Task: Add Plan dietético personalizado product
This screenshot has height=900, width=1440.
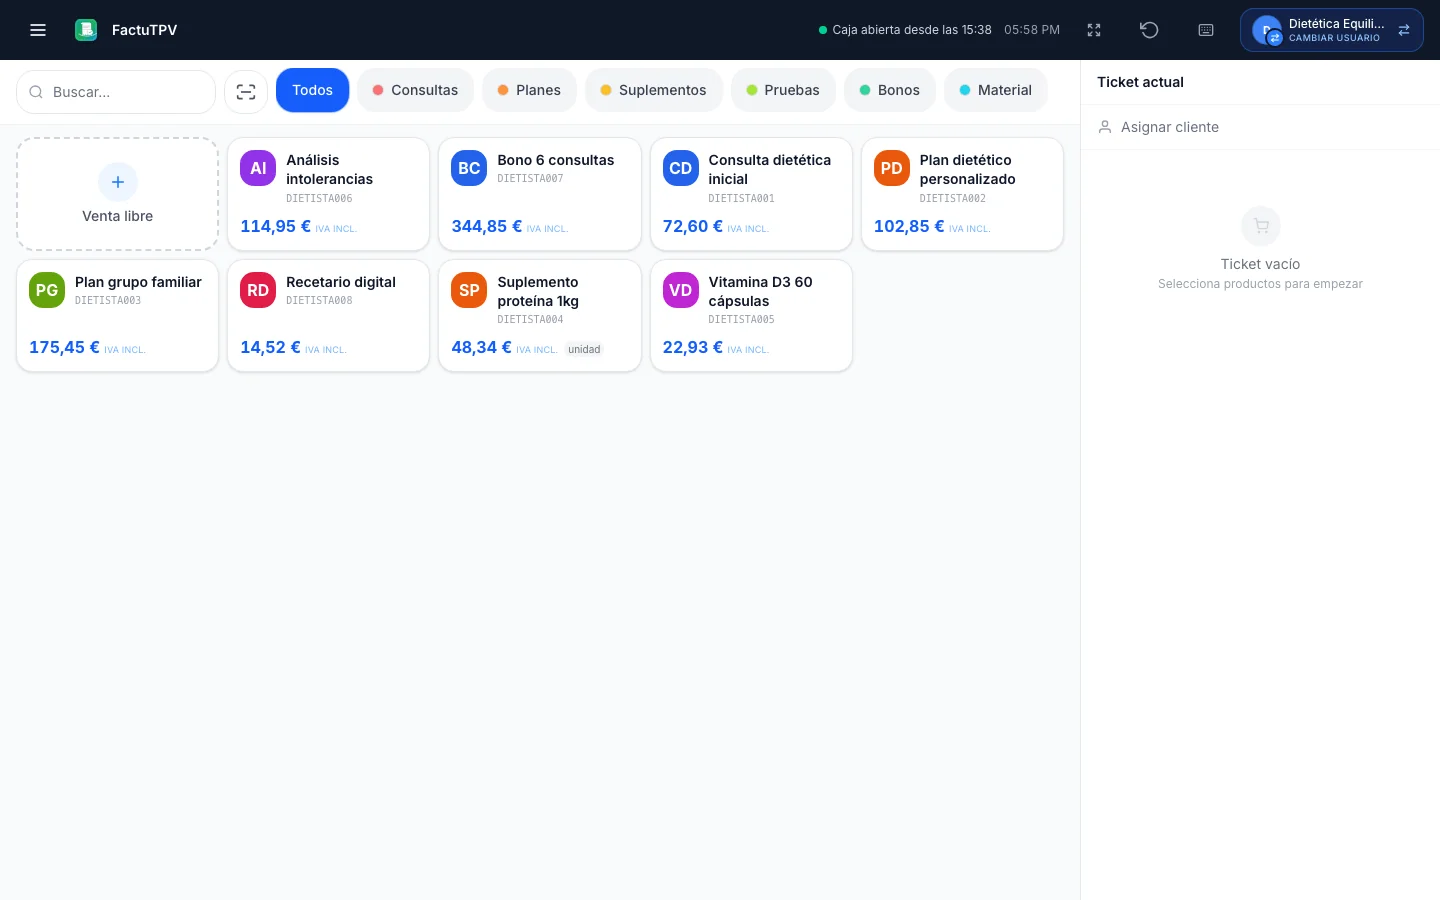Action: (x=962, y=194)
